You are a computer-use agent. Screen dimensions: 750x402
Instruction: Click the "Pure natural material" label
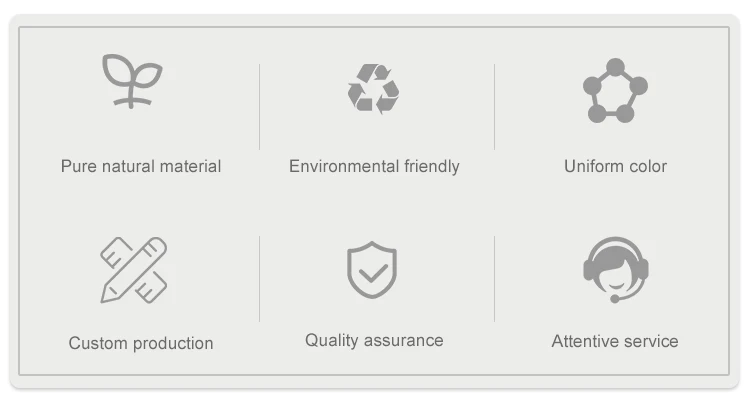(141, 166)
